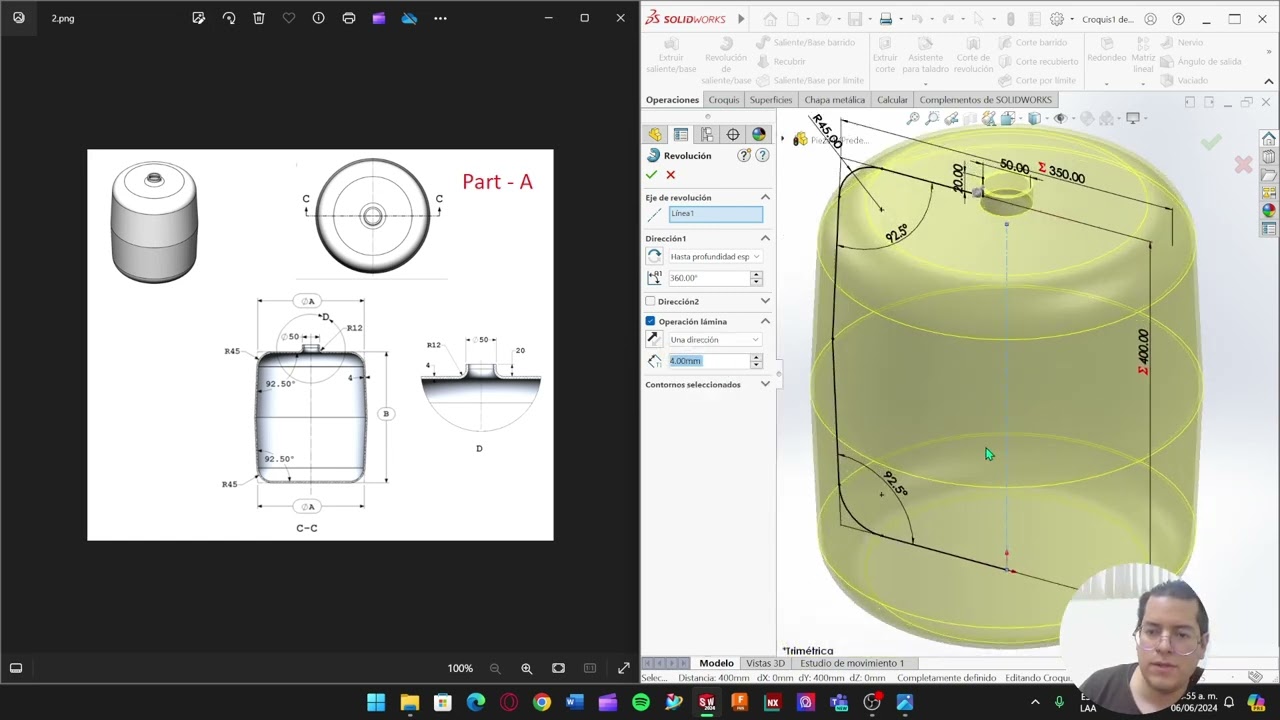Cancel the Revolución feature with red X
This screenshot has width=1280, height=720.
(671, 175)
